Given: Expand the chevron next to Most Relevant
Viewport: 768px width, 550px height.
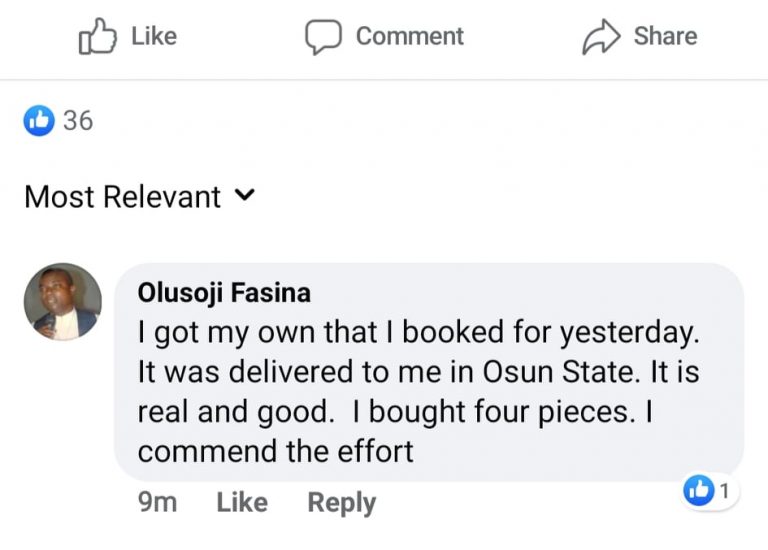Looking at the screenshot, I should click(x=244, y=196).
